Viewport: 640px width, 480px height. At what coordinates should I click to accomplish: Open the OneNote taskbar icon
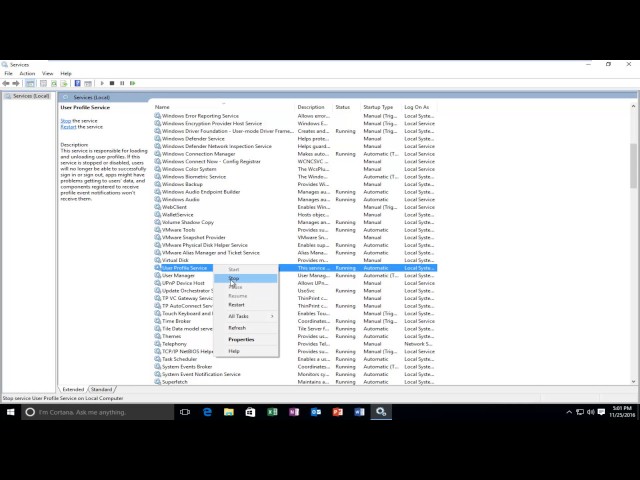(294, 412)
